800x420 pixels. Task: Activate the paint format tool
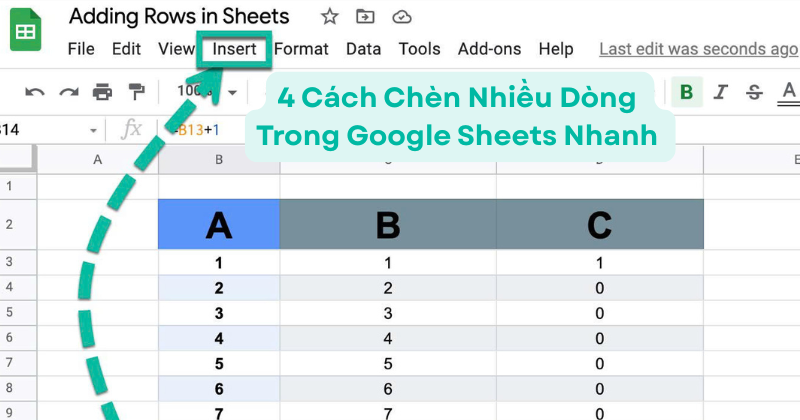coord(136,92)
